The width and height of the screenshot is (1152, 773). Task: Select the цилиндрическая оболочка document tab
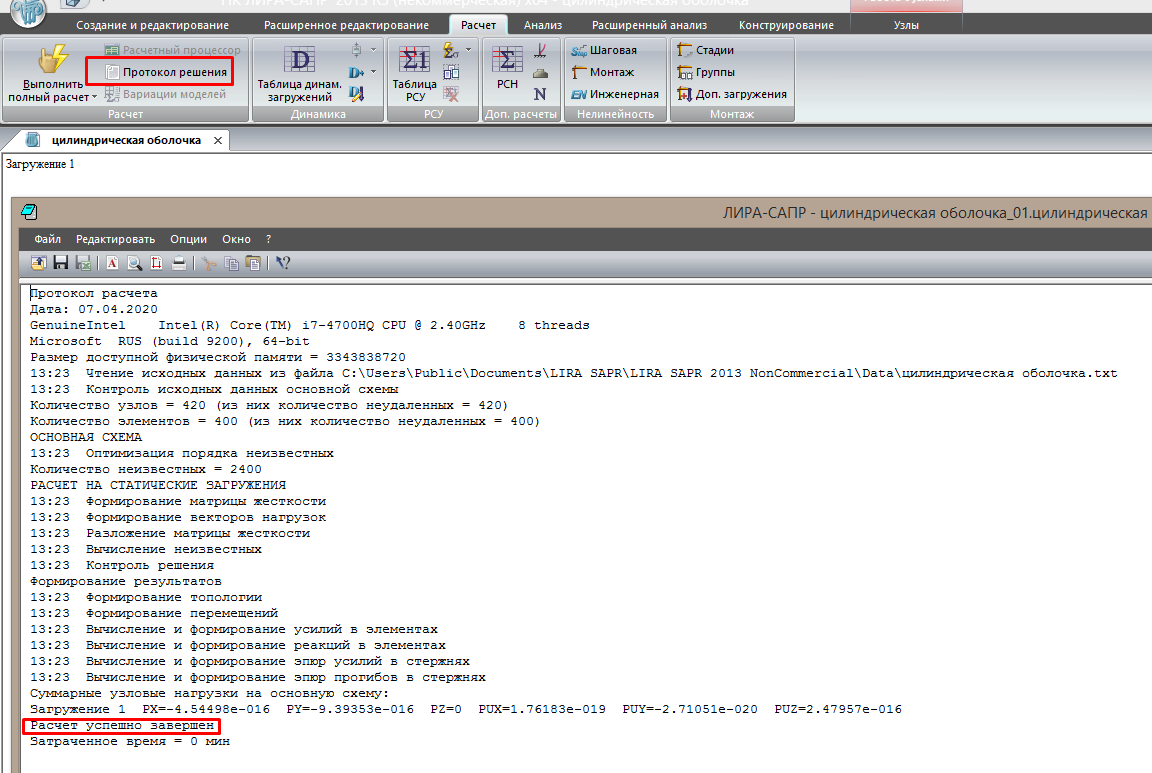pos(126,140)
